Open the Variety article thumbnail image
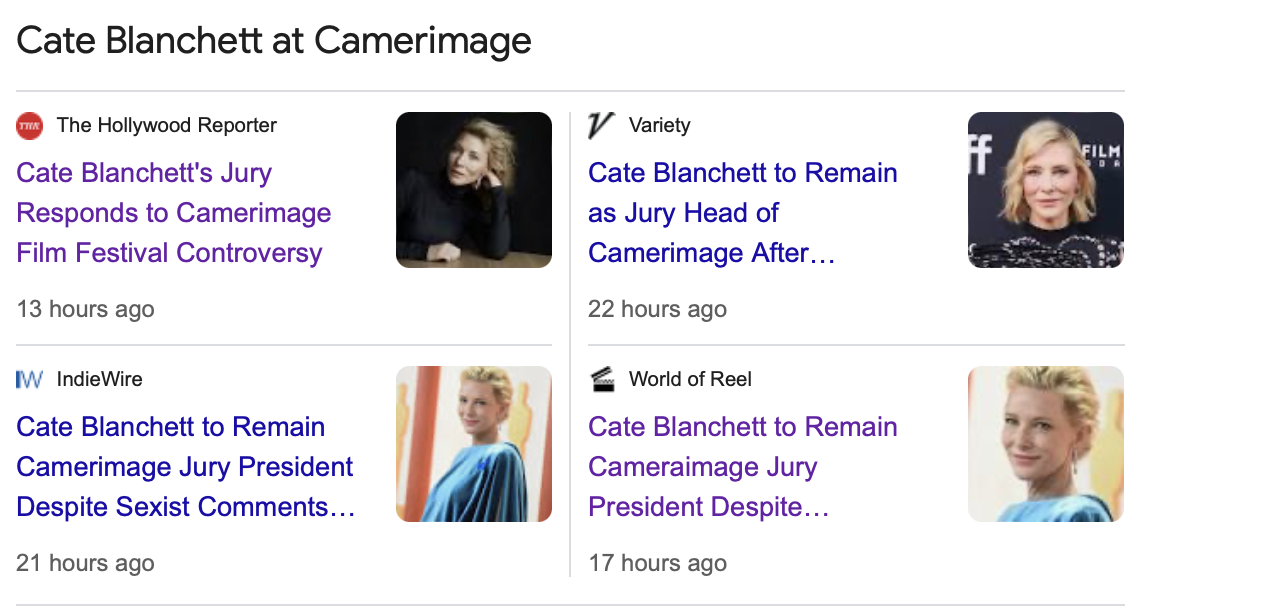This screenshot has width=1280, height=614. point(1046,190)
